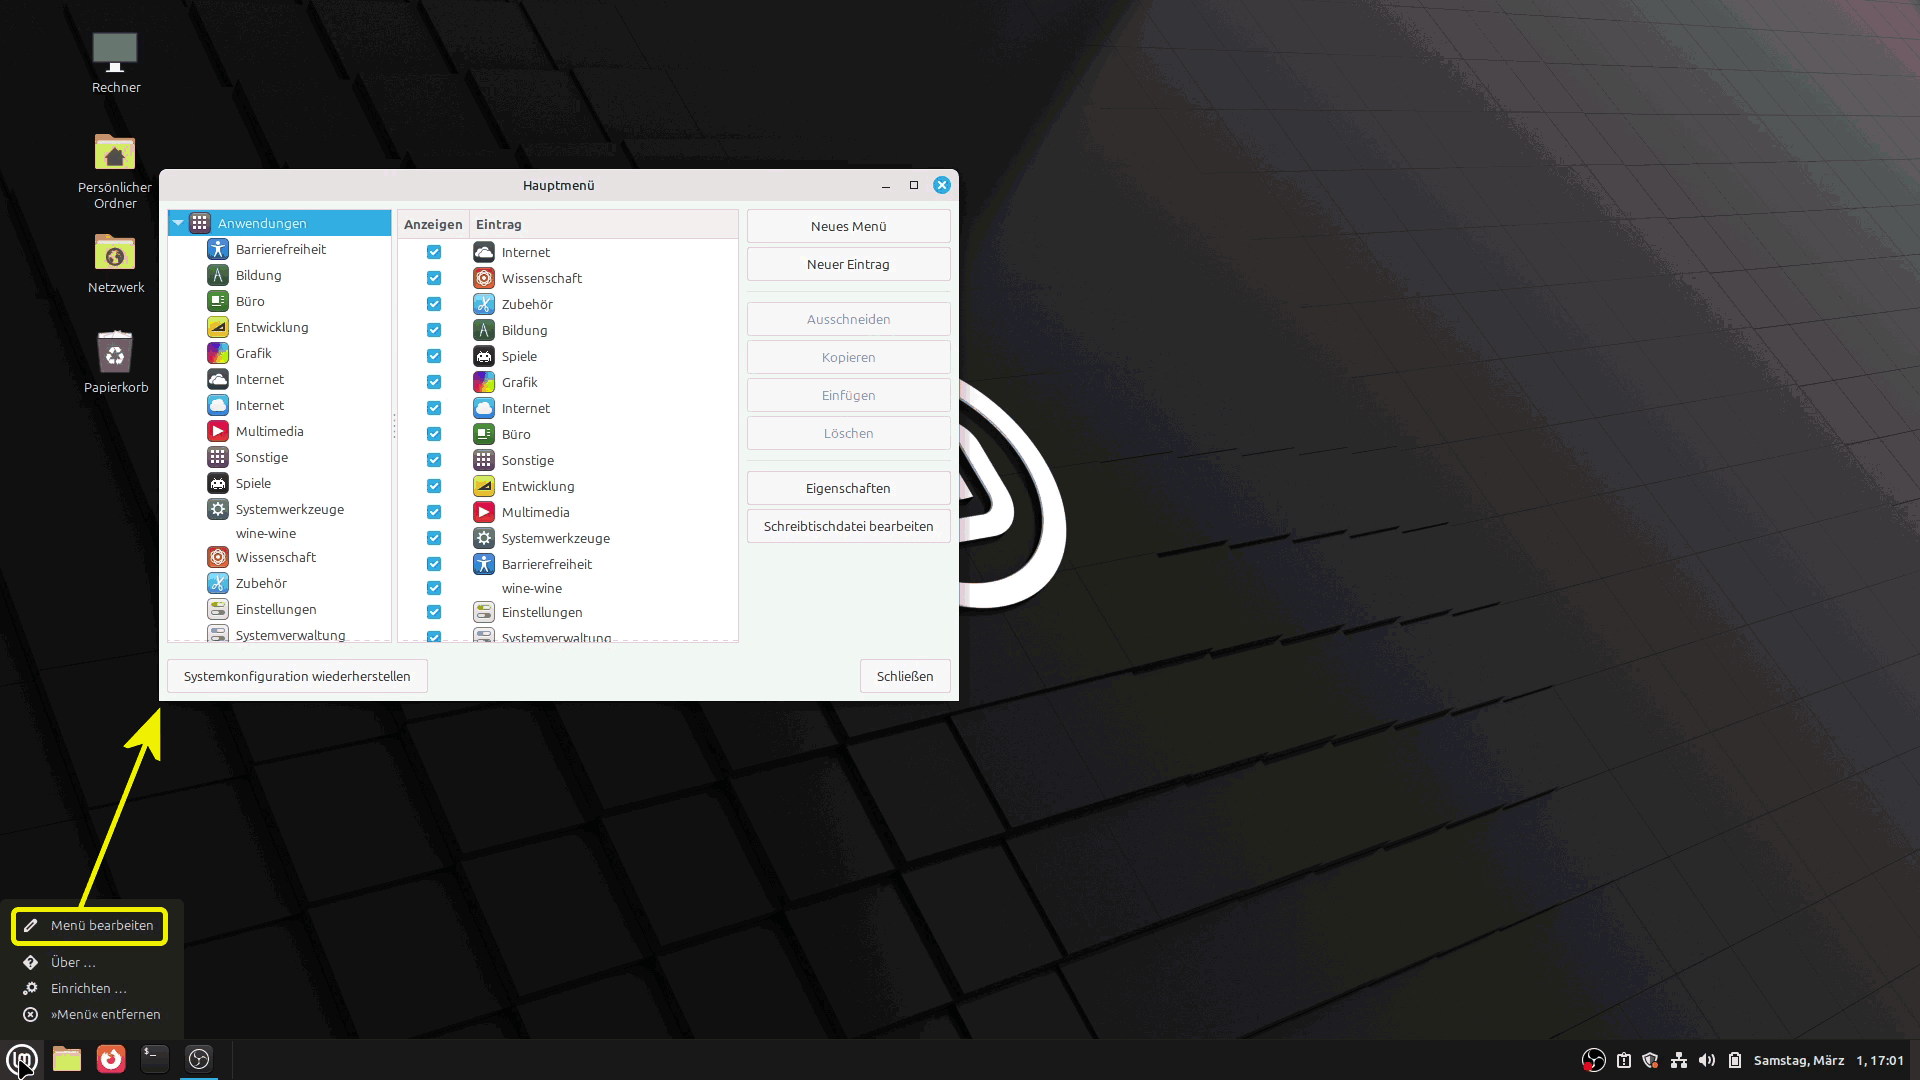Select Systemwerkzeuge gear icon in the tree
This screenshot has width=1920, height=1080.
pos(218,509)
